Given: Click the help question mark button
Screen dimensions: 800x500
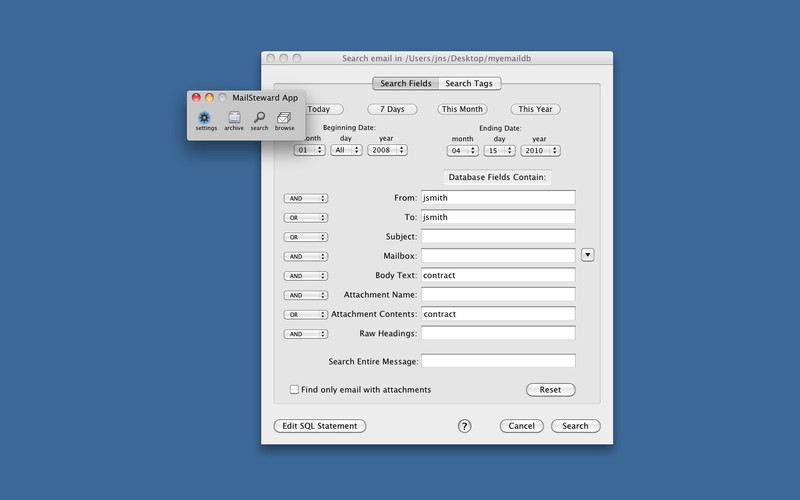Looking at the screenshot, I should point(464,426).
